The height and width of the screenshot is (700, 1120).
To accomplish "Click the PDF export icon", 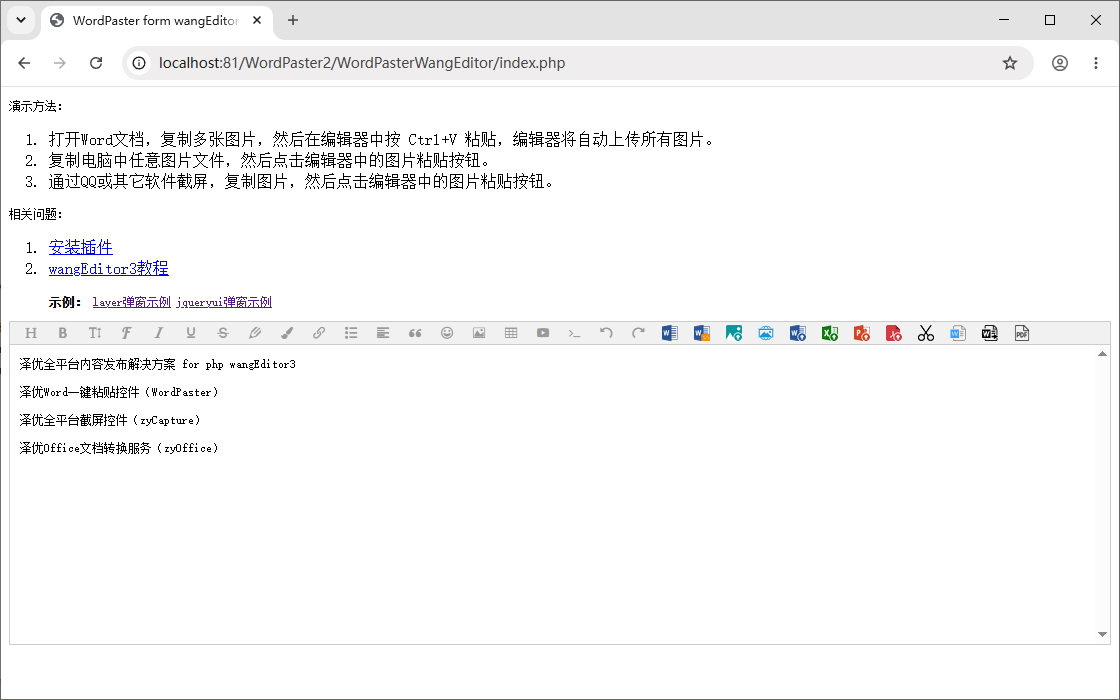I will point(1022,333).
